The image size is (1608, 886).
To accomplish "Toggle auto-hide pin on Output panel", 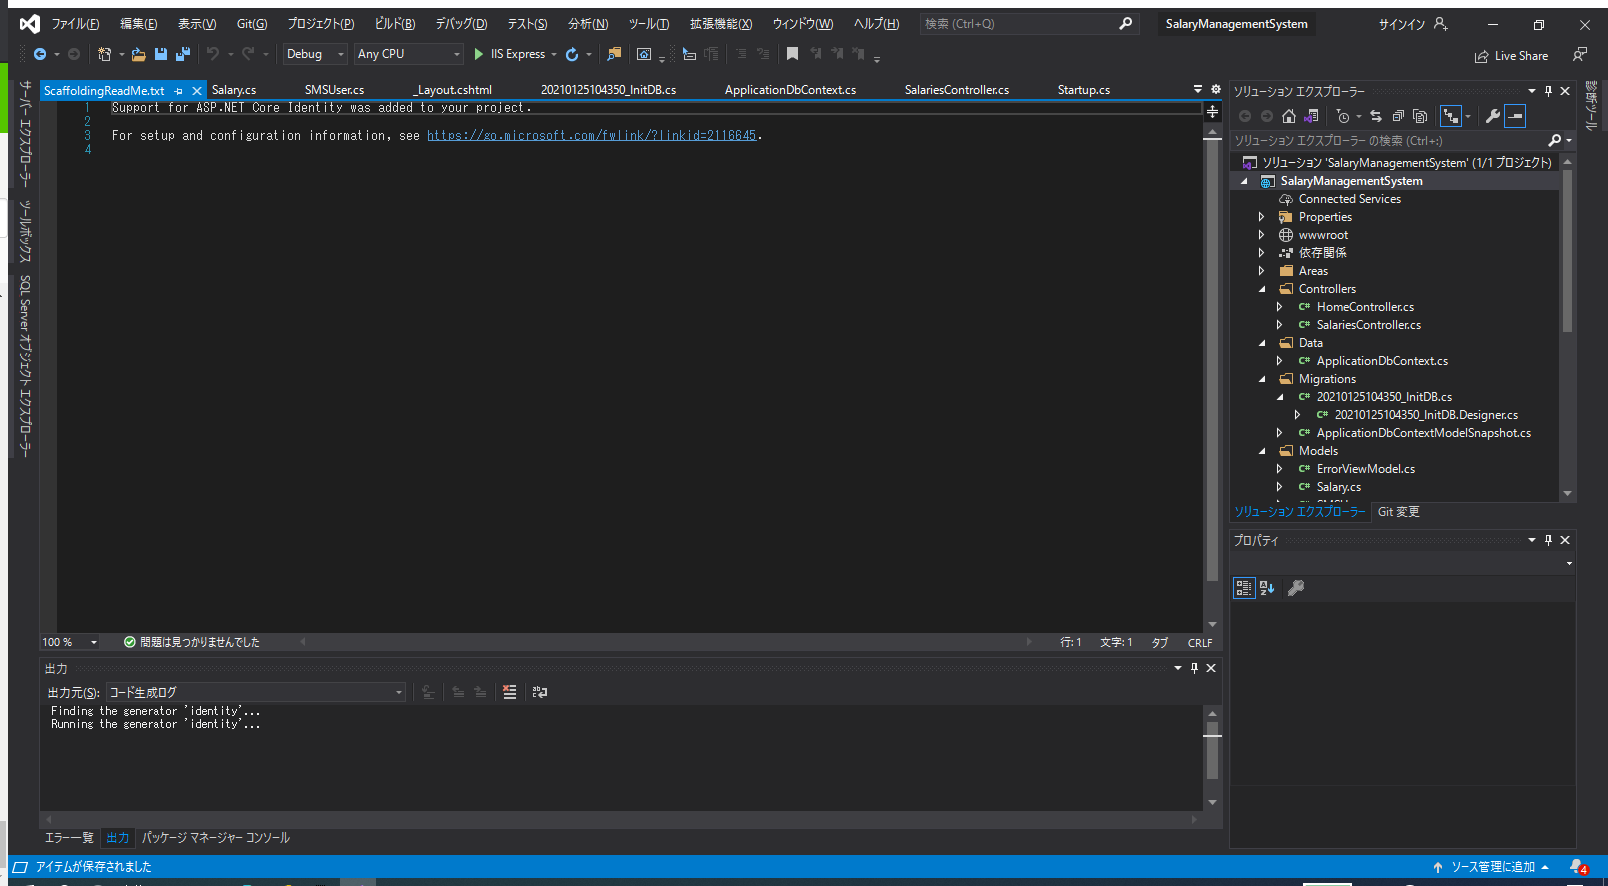I will click(x=1194, y=668).
